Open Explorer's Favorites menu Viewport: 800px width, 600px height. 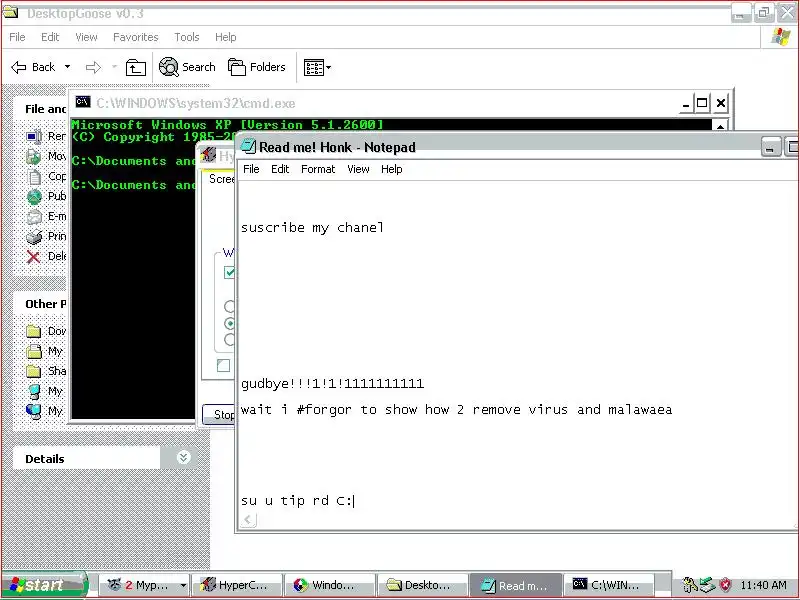tap(136, 37)
